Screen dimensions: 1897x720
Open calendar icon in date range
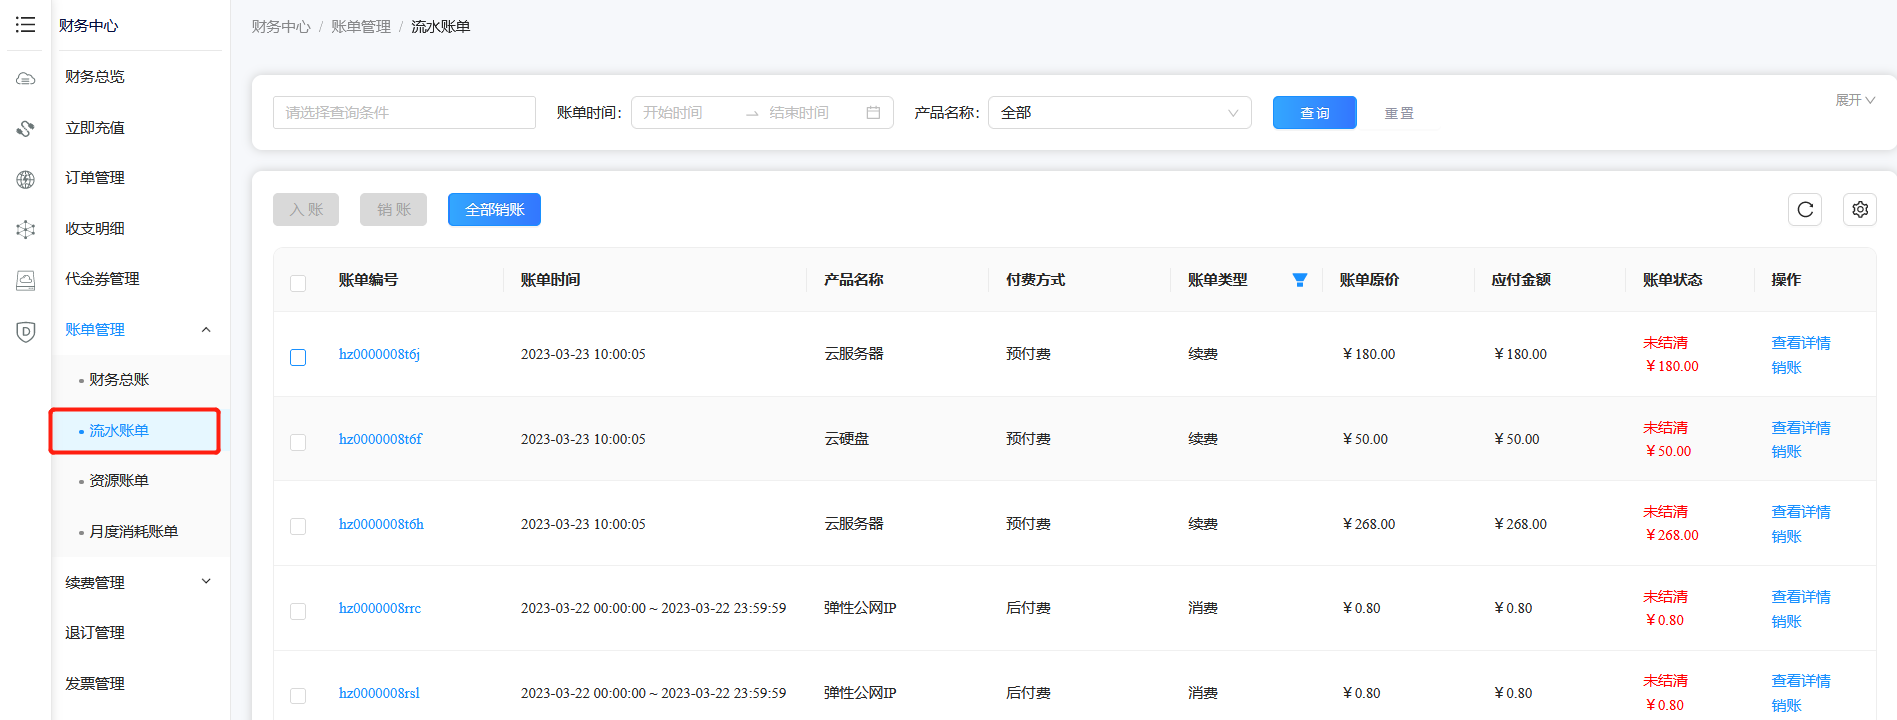pyautogui.click(x=873, y=113)
